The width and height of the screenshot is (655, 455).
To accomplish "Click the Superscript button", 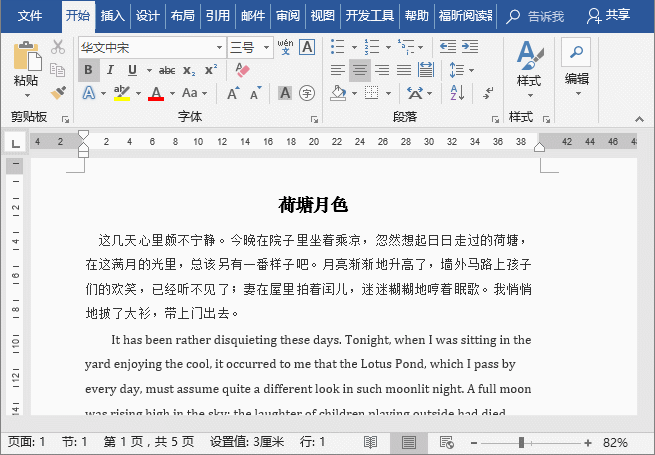I will [211, 70].
